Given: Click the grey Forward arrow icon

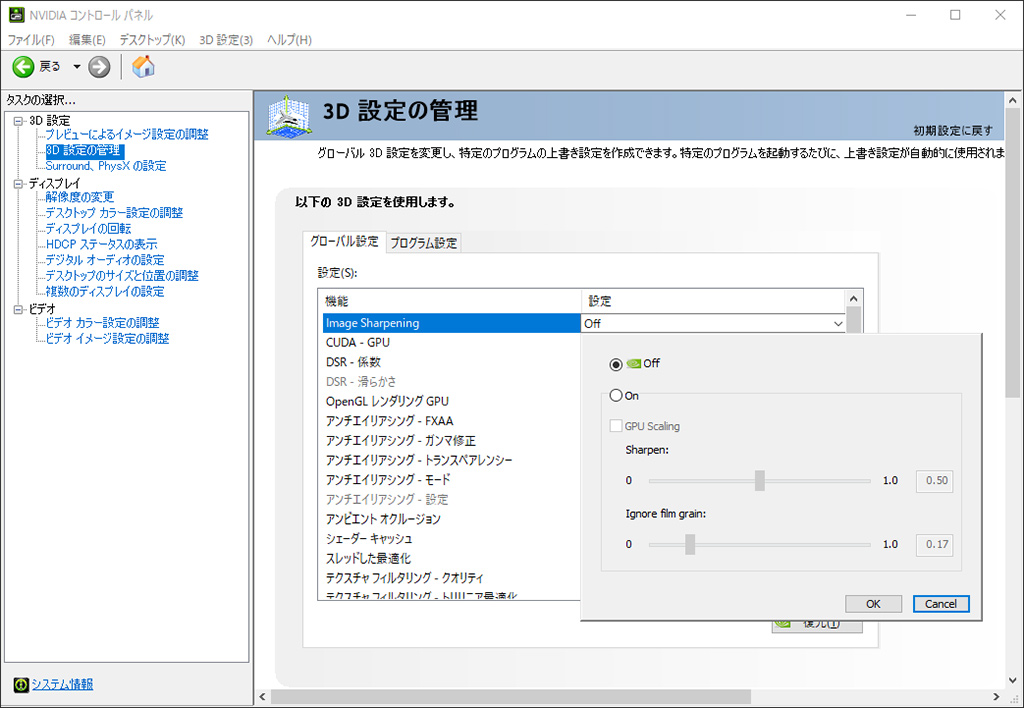Looking at the screenshot, I should [x=99, y=67].
